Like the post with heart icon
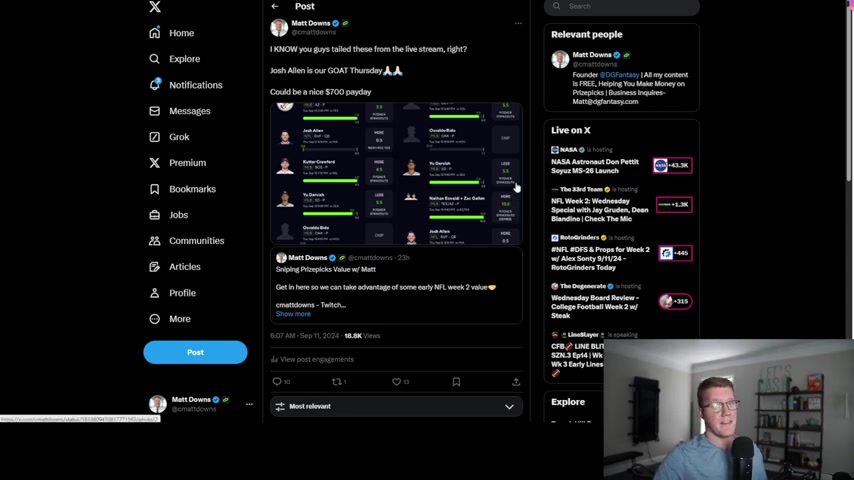Screen dimensions: 854x480 point(396,381)
